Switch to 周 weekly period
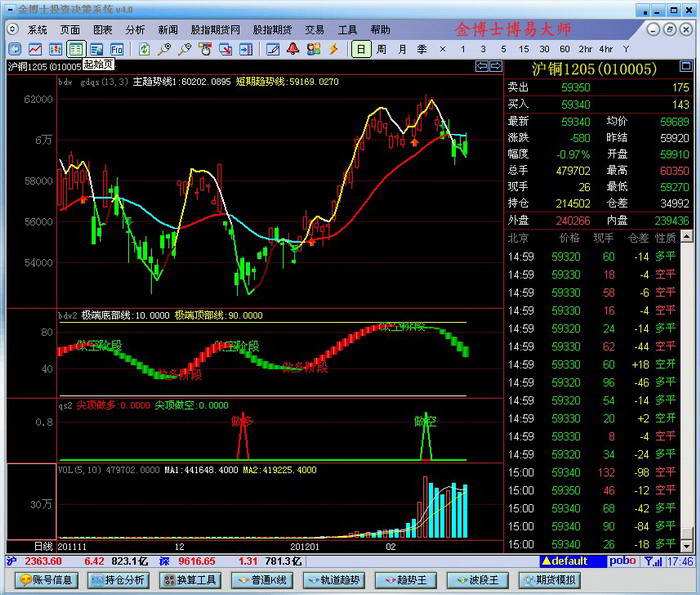The image size is (700, 595). pos(382,49)
